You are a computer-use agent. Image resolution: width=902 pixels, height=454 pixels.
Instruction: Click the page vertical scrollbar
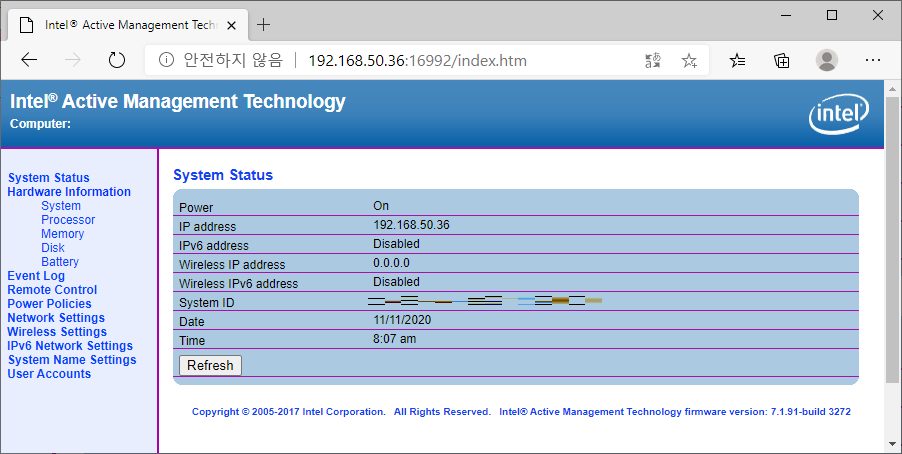pos(892,241)
